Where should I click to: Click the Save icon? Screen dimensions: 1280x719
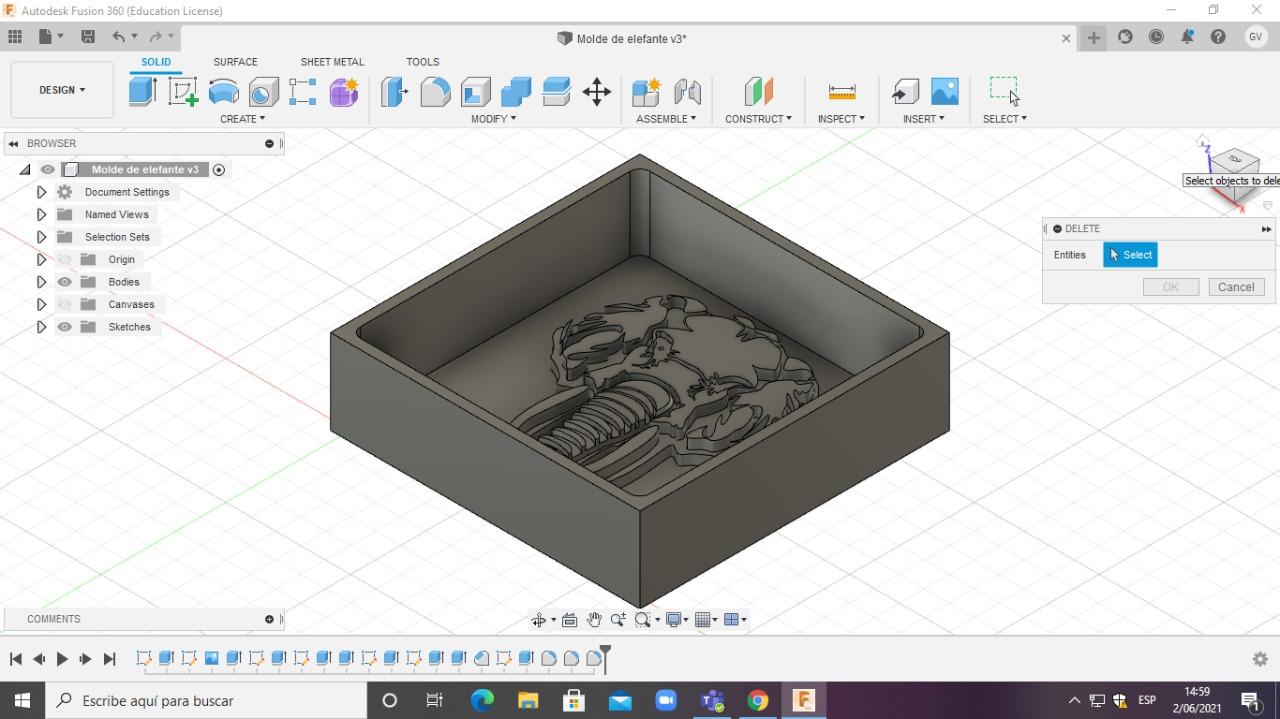[88, 37]
